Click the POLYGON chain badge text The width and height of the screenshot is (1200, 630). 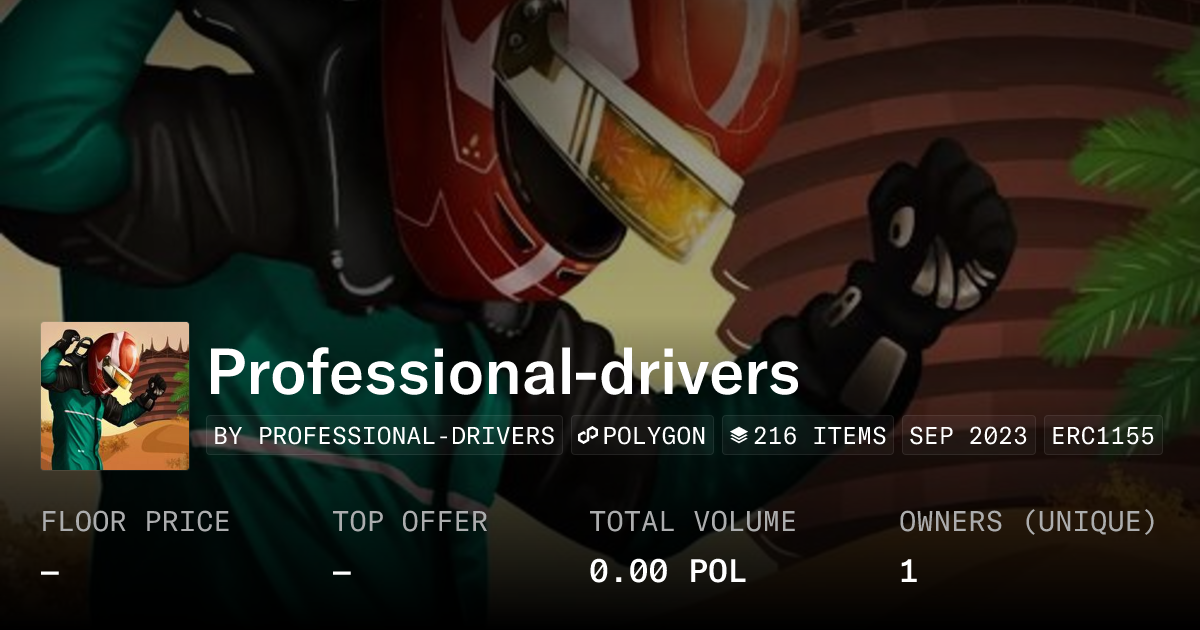(653, 436)
